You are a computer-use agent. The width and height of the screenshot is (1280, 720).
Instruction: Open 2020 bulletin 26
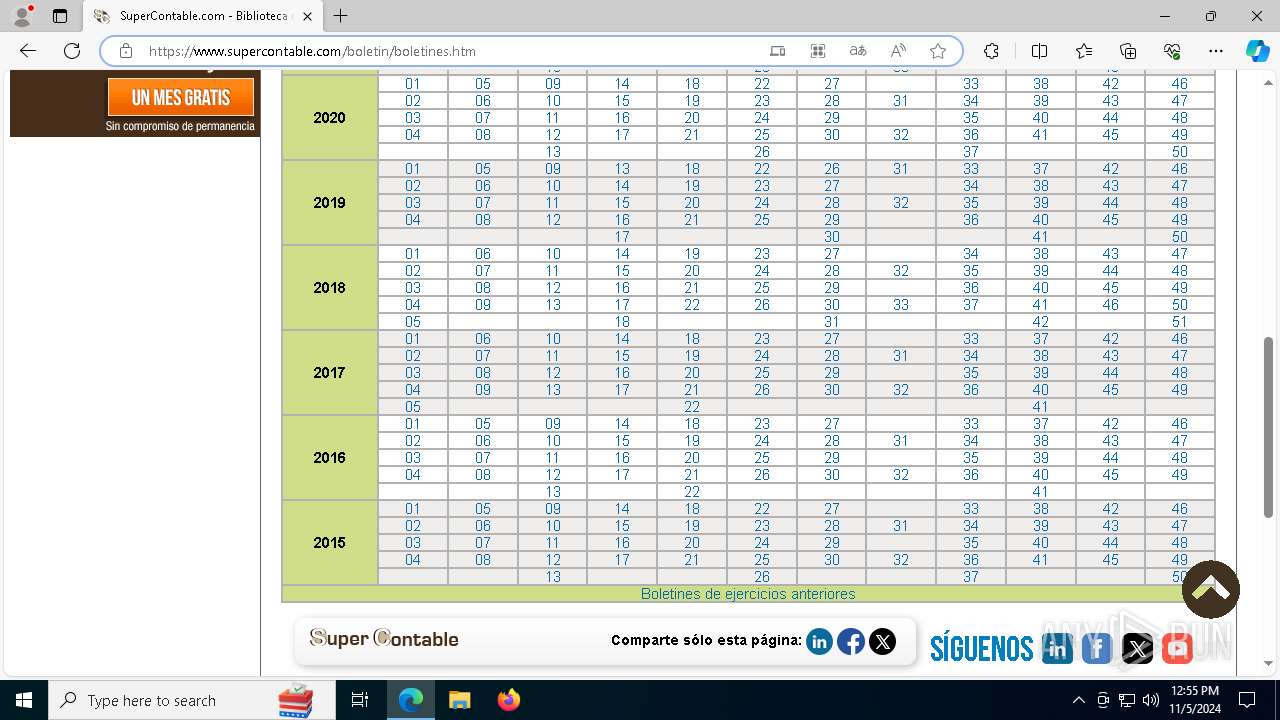tap(762, 152)
